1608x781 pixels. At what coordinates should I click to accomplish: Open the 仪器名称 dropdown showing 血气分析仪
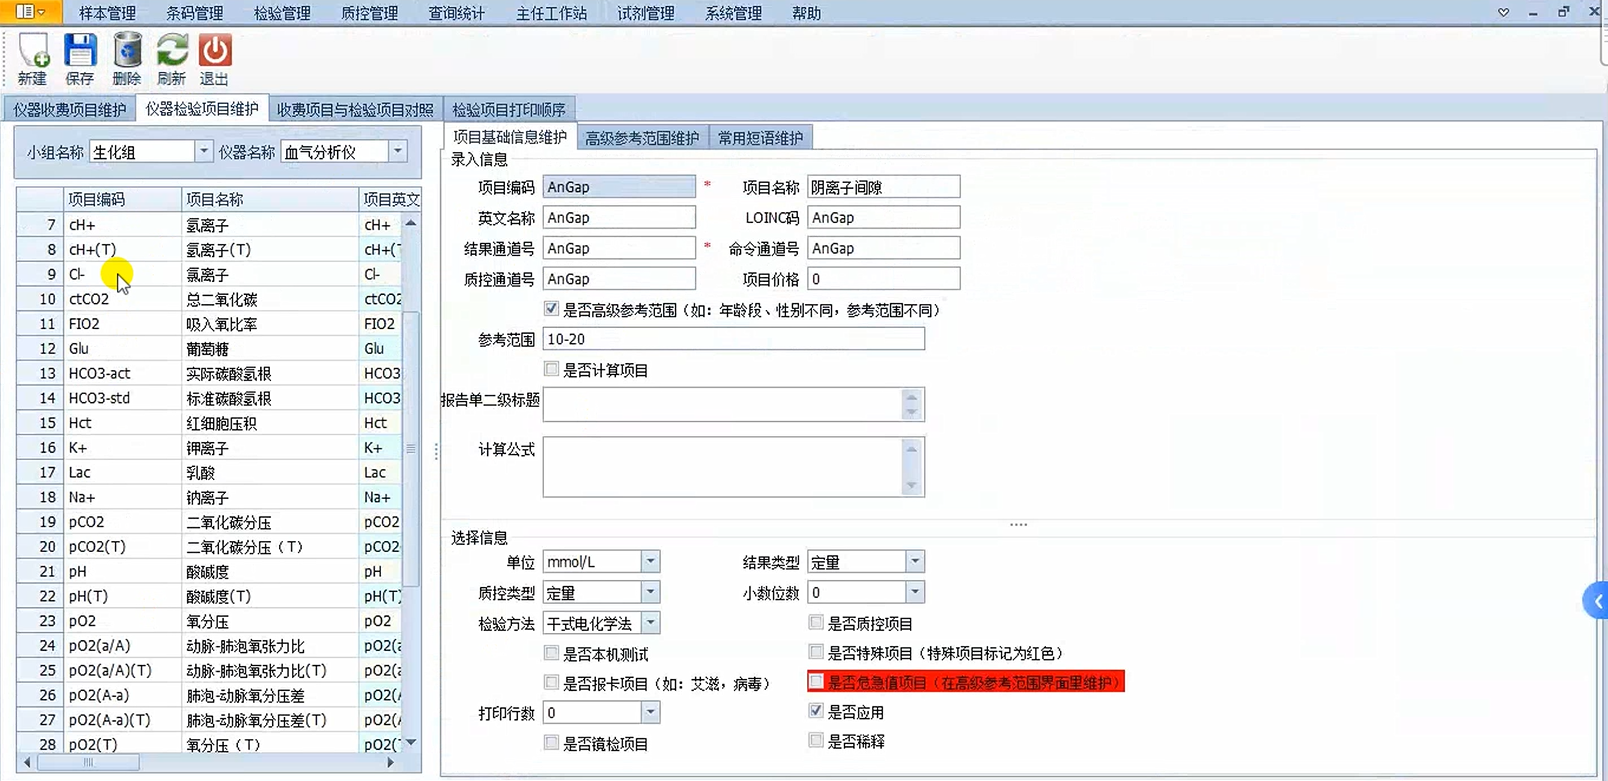[397, 151]
